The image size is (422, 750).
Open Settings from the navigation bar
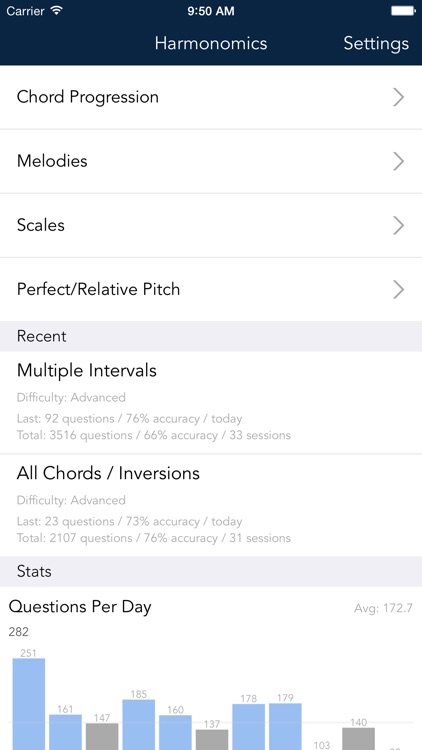pos(376,44)
